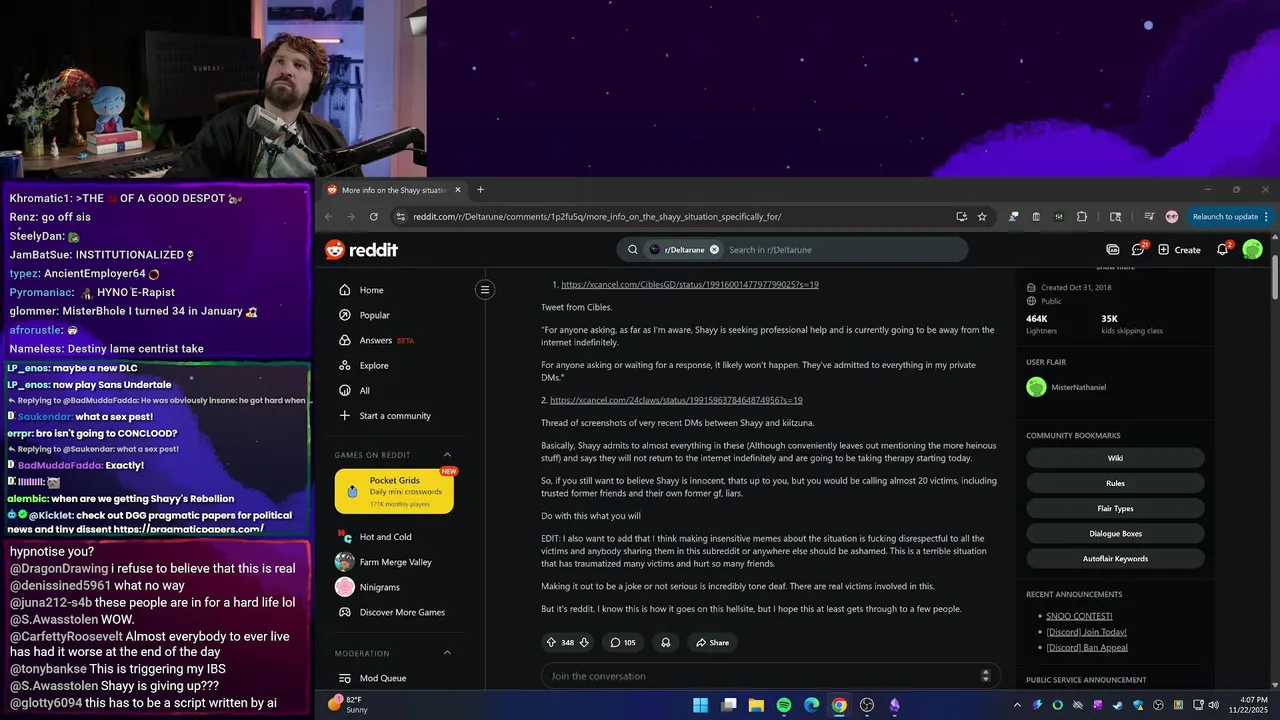Open Explore in Reddit sidebar
This screenshot has height=720, width=1280.
click(x=374, y=365)
